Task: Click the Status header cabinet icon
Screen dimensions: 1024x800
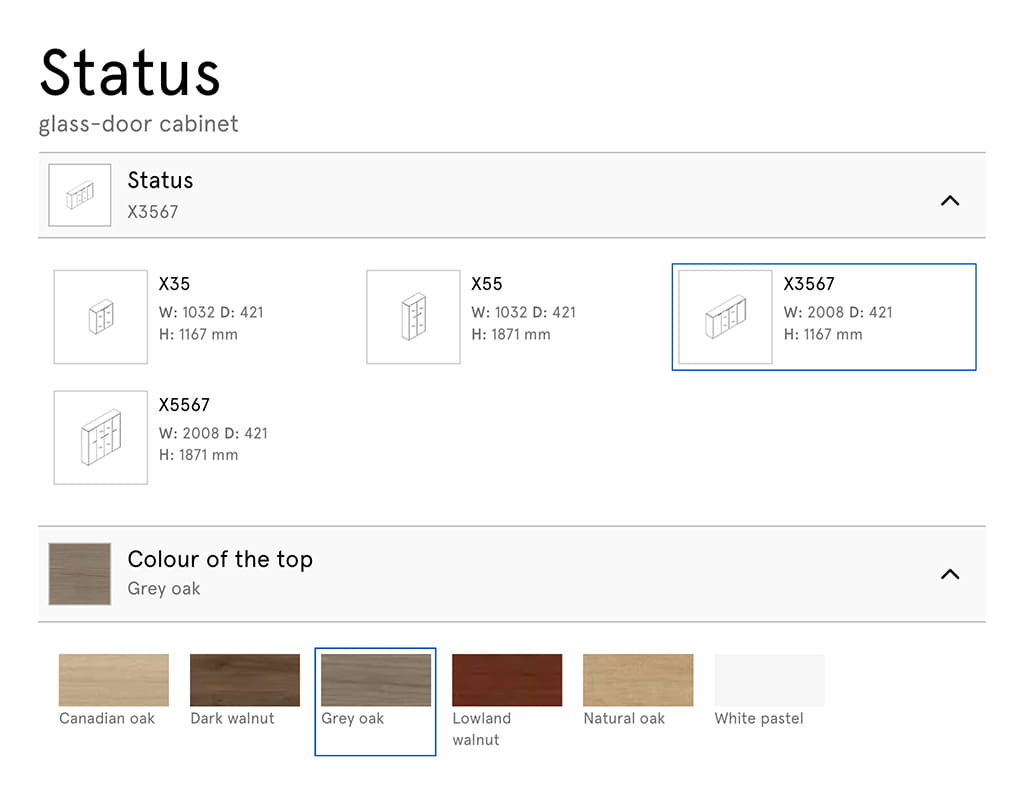Action: pos(80,195)
